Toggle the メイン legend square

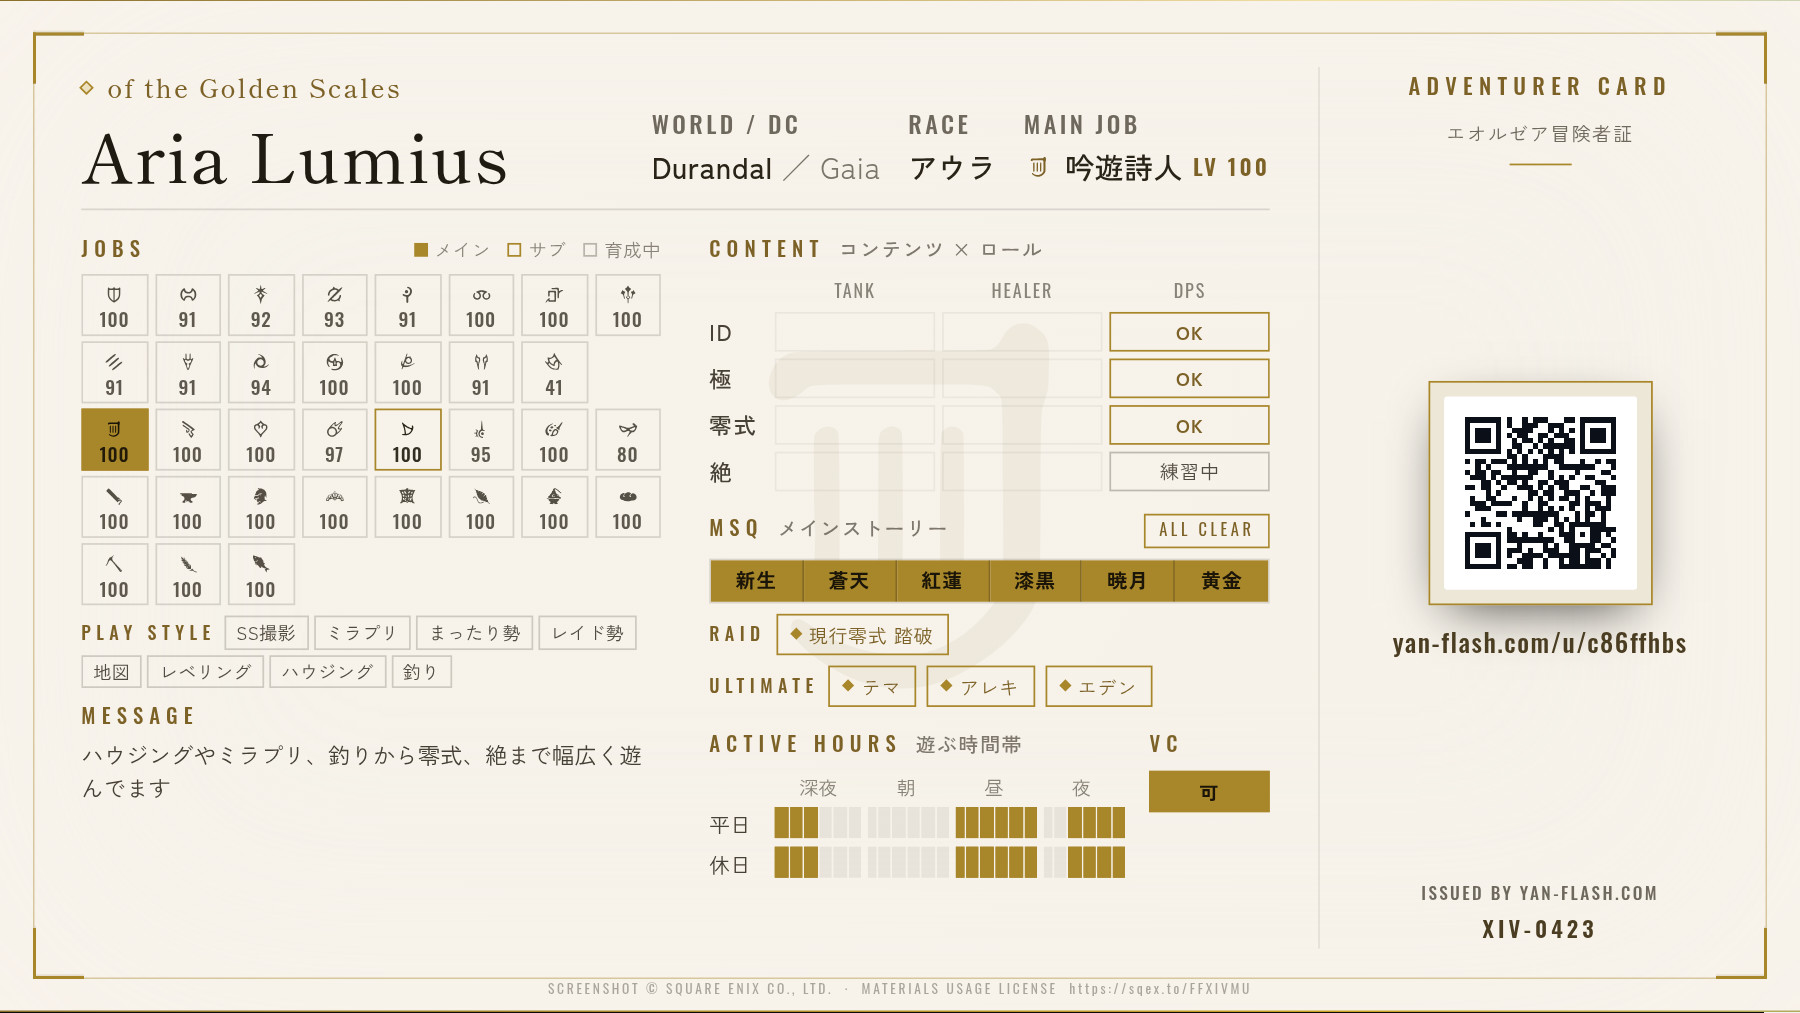(421, 250)
